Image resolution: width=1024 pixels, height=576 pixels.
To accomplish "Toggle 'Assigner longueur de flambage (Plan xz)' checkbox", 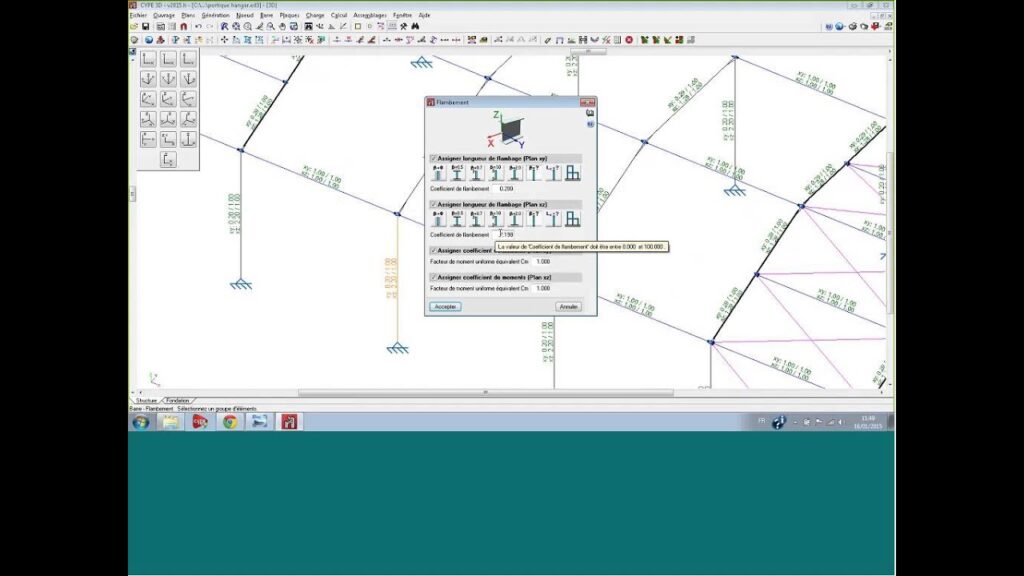I will pyautogui.click(x=433, y=204).
